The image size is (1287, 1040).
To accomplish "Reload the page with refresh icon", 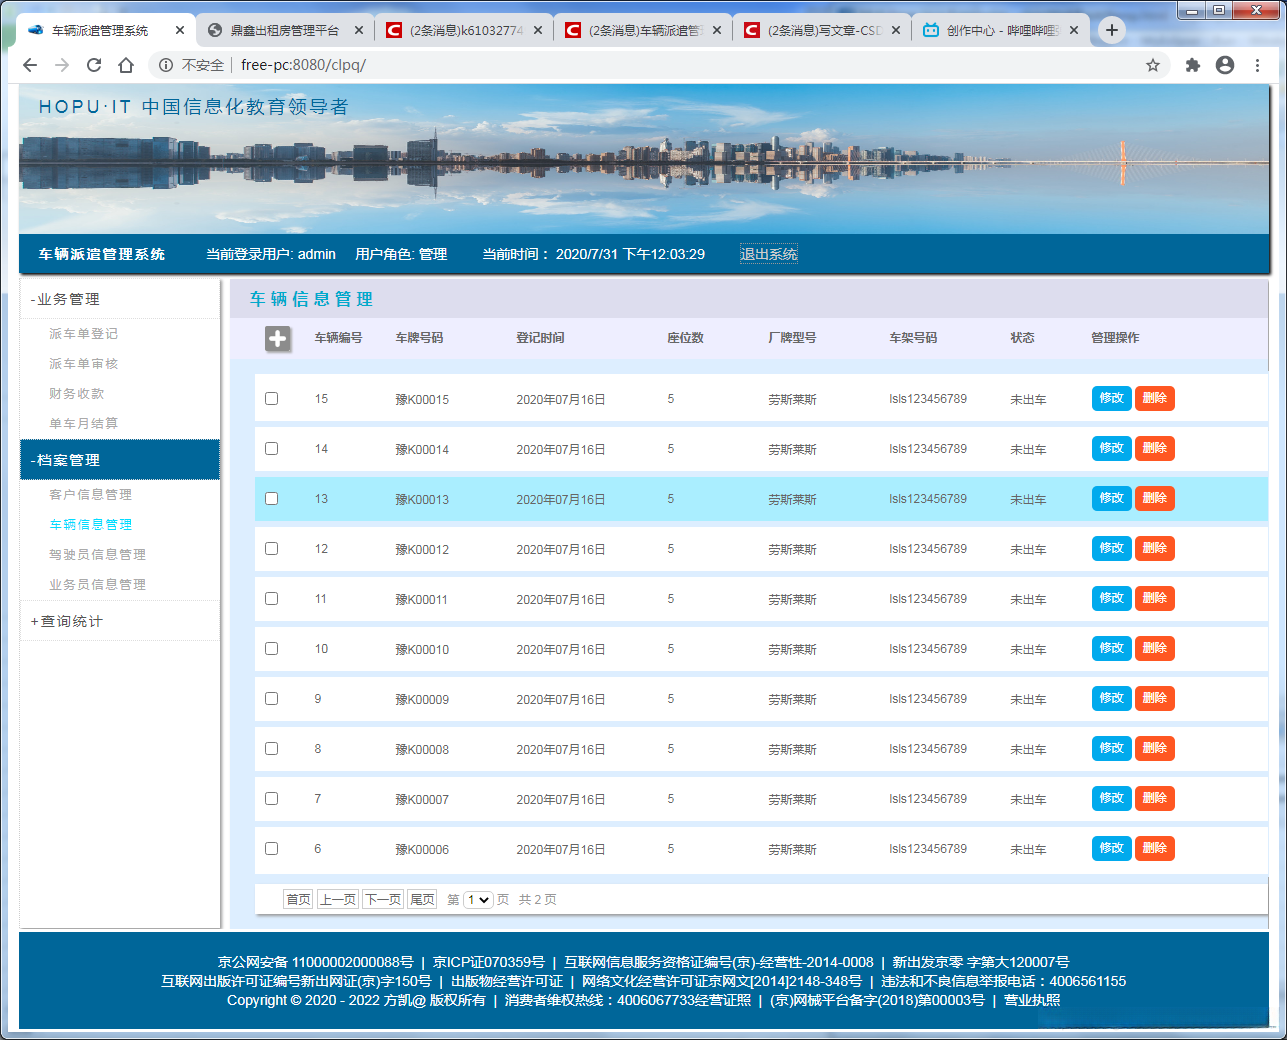I will [94, 65].
